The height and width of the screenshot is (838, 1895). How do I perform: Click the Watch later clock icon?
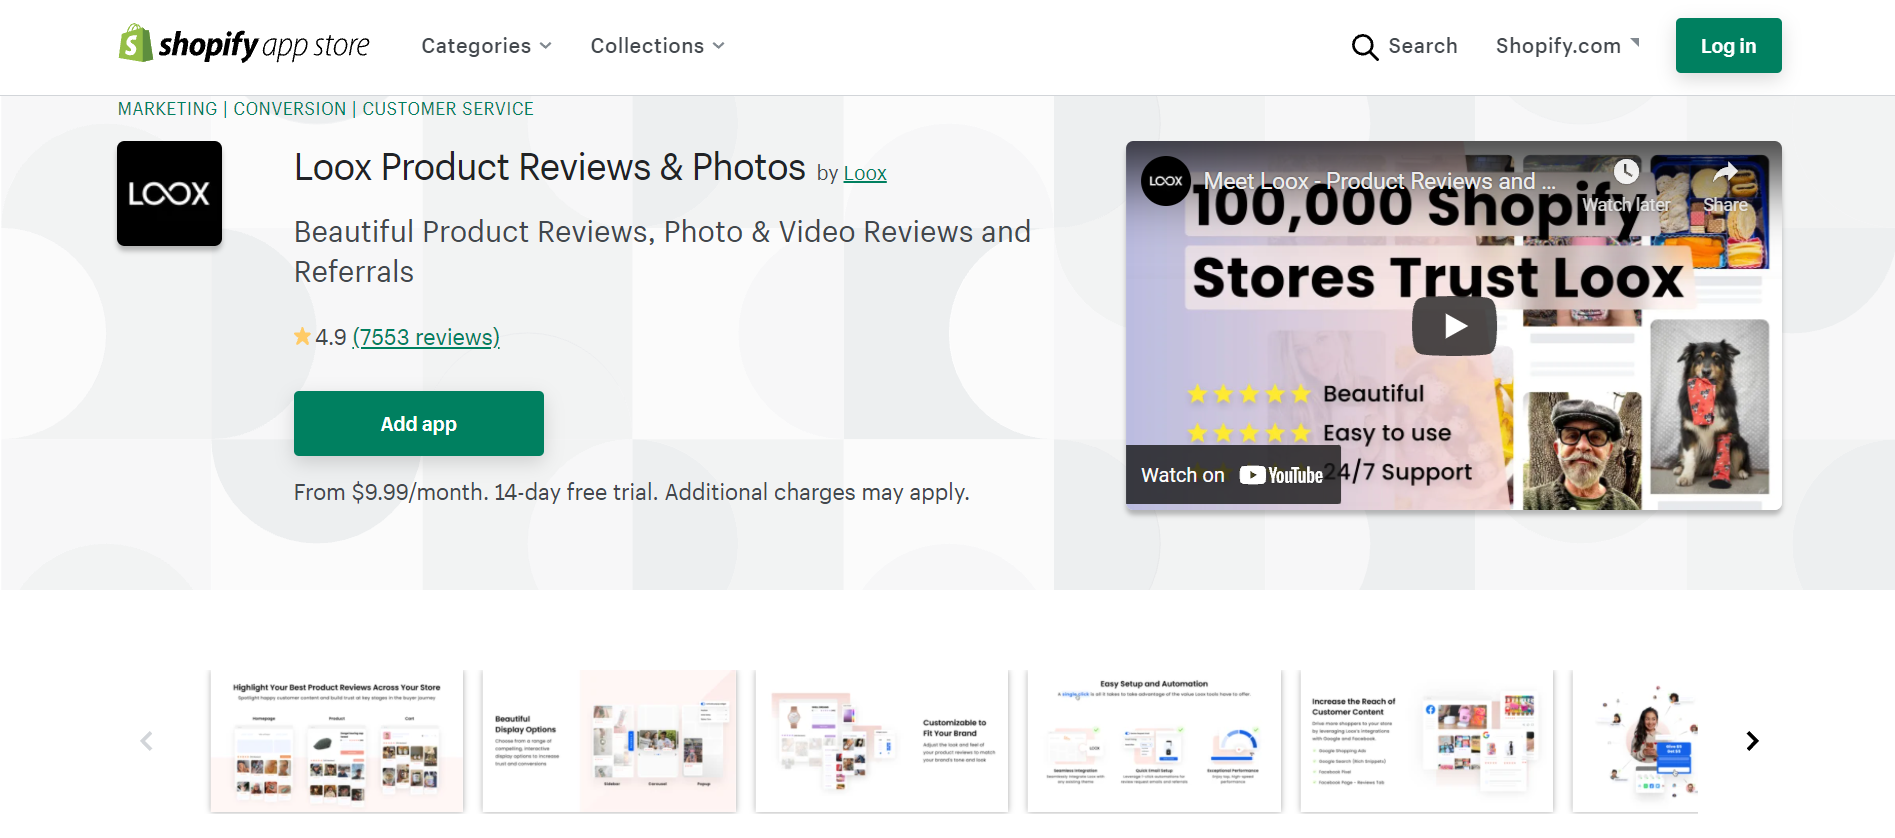pyautogui.click(x=1626, y=172)
